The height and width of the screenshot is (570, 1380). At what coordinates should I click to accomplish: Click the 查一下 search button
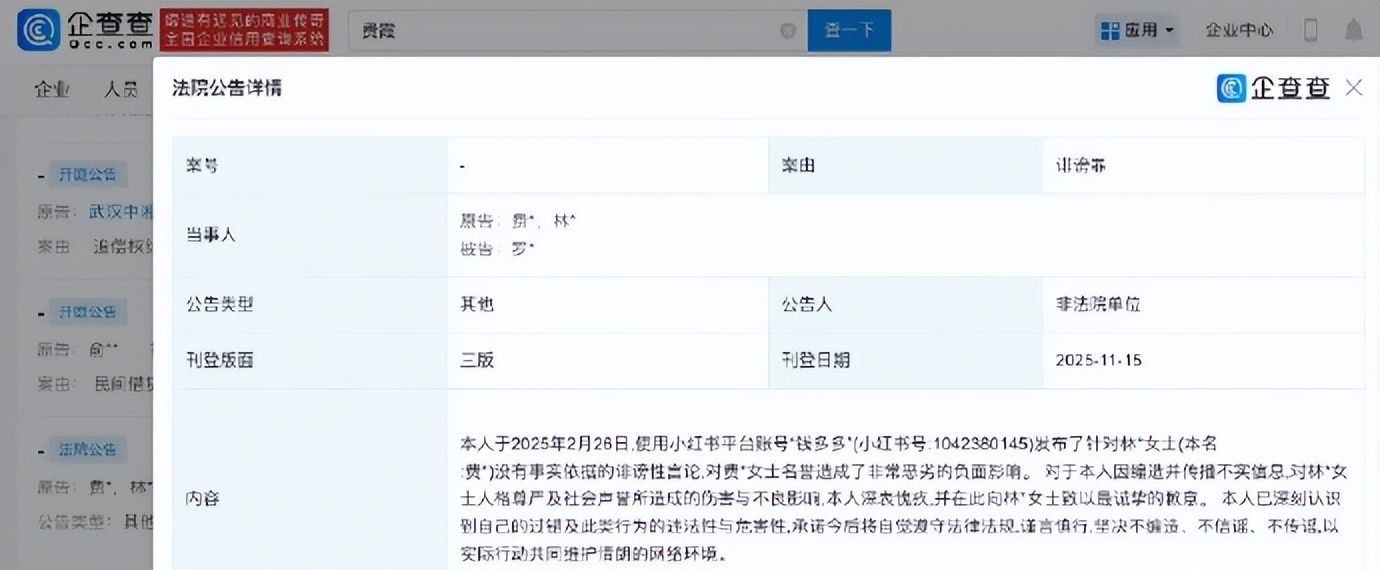pos(849,31)
